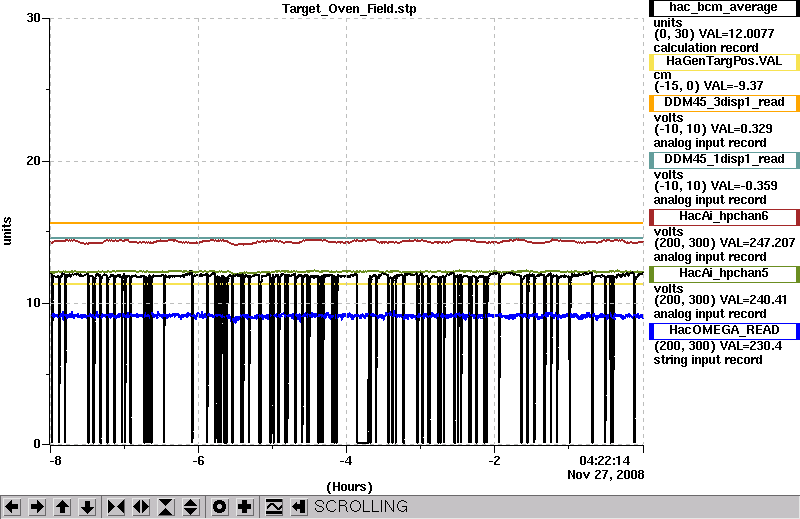
Task: Click the orange horizontal trace on the plot
Action: click(x=347, y=223)
